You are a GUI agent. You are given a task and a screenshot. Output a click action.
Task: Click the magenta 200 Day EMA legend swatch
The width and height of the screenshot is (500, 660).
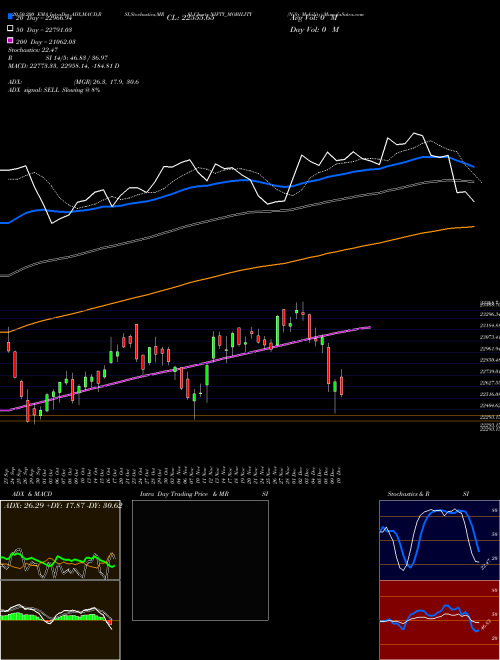11,40
